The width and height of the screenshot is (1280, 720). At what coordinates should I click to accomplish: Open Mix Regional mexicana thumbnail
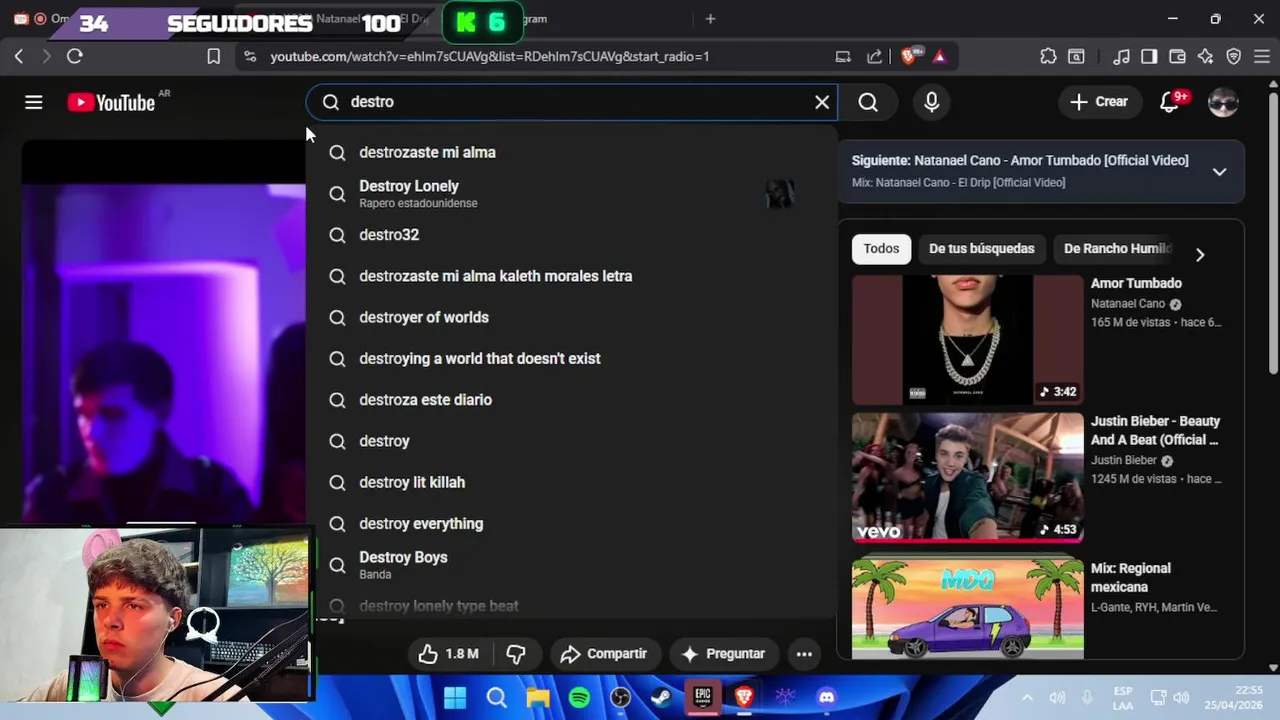pyautogui.click(x=967, y=607)
